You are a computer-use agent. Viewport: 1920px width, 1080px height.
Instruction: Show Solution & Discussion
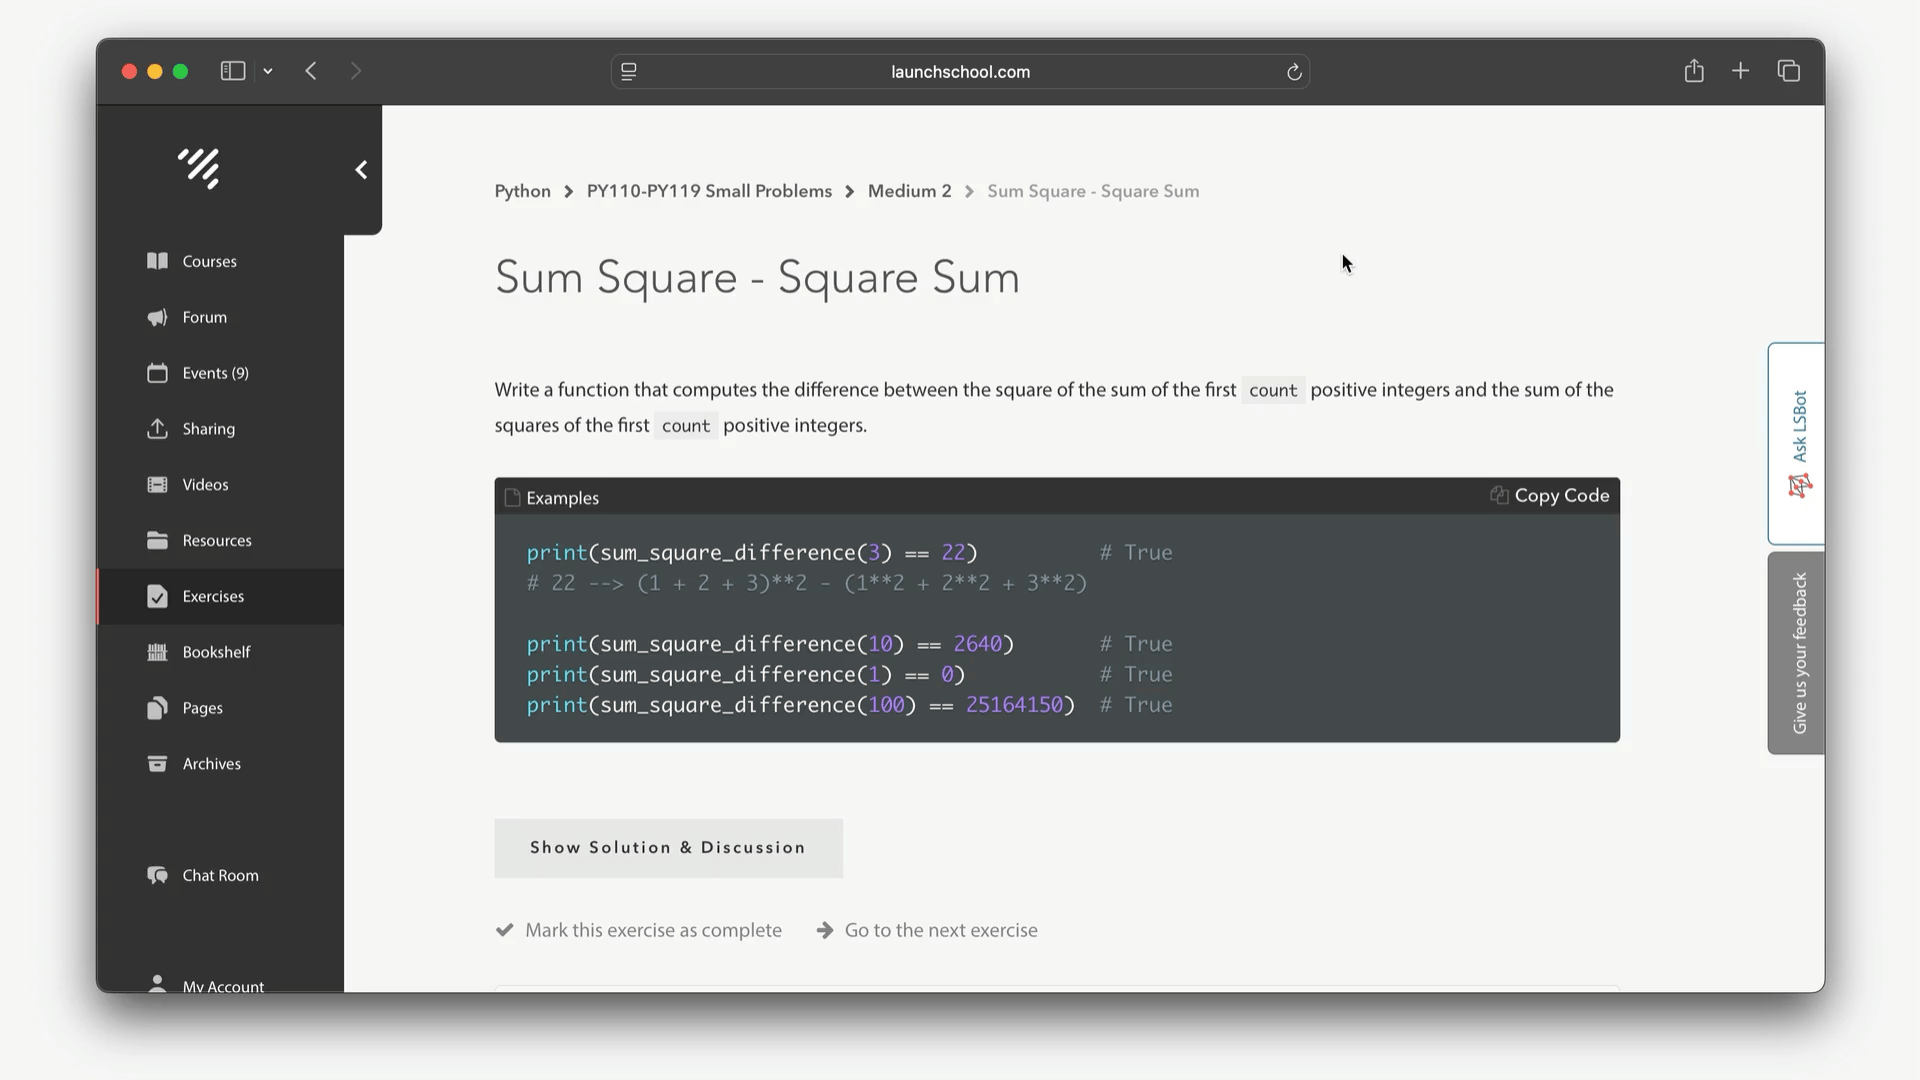(668, 848)
